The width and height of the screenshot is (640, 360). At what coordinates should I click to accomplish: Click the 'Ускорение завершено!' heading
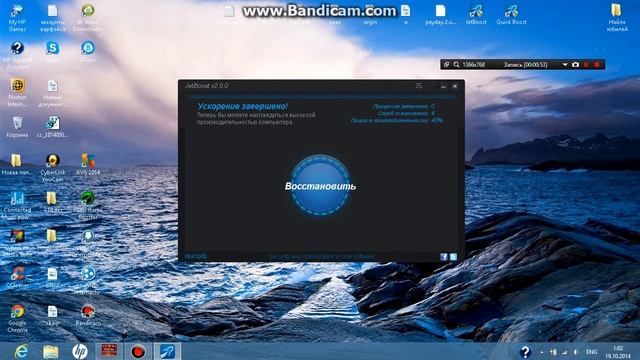point(242,106)
